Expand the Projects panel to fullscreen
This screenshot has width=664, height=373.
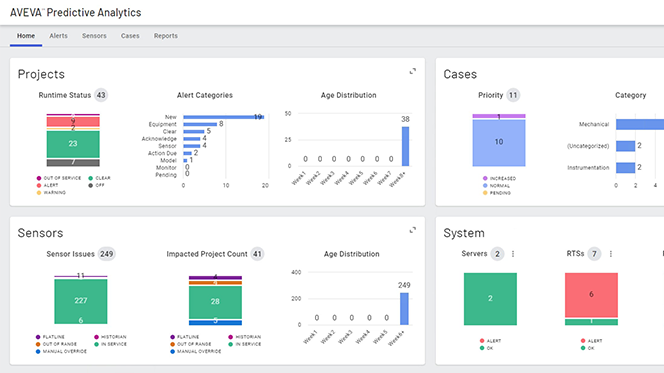[x=412, y=71]
